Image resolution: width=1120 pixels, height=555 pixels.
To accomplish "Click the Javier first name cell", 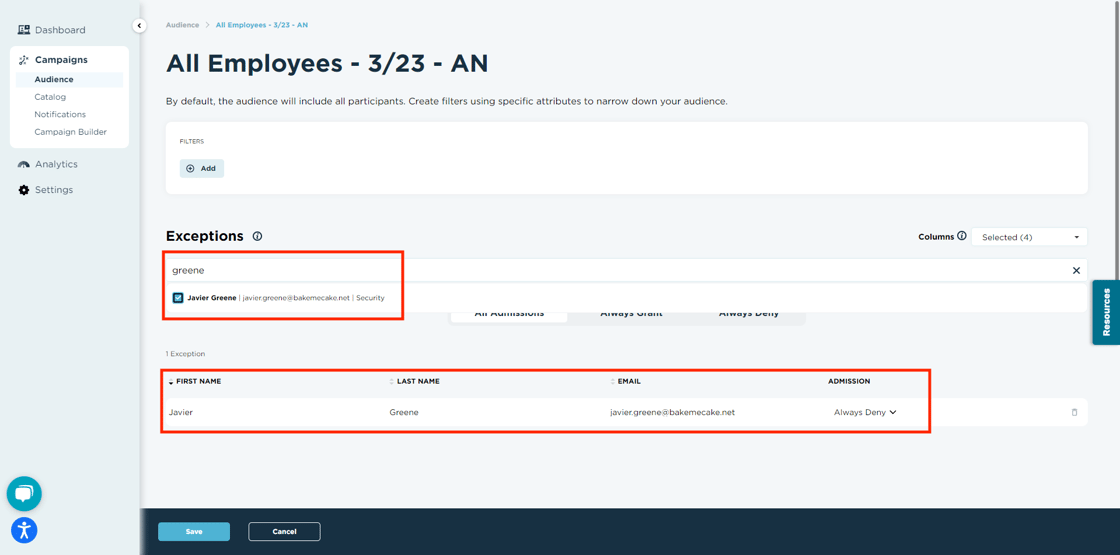I will point(181,412).
